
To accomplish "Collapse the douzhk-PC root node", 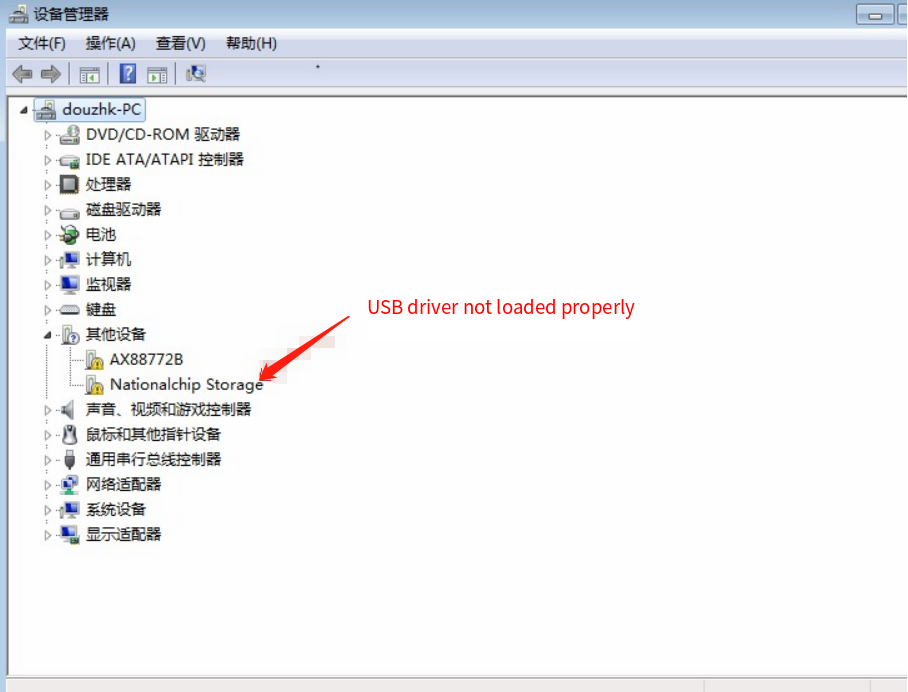I will point(24,110).
